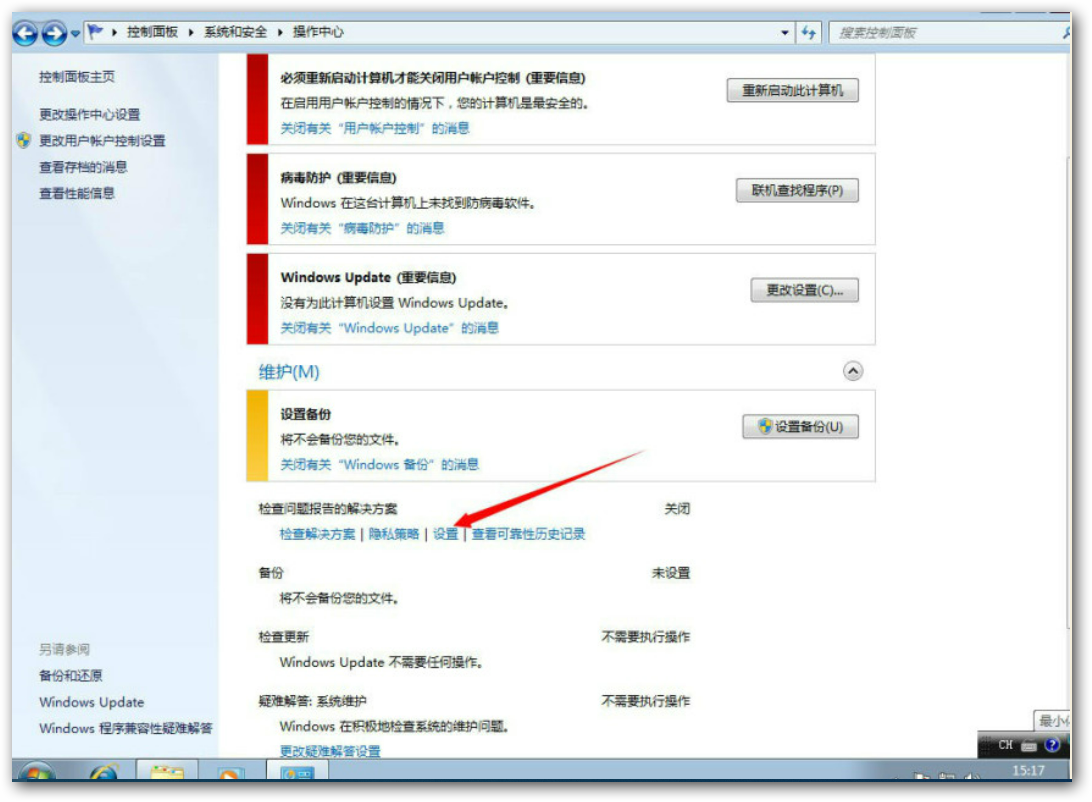1092x802 pixels.
Task: Click the 设置备份(U) button
Action: coord(800,427)
